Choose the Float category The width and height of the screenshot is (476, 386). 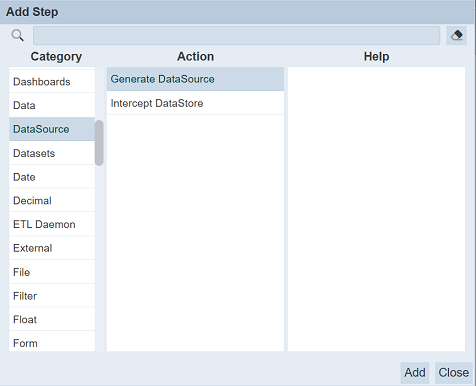52,319
